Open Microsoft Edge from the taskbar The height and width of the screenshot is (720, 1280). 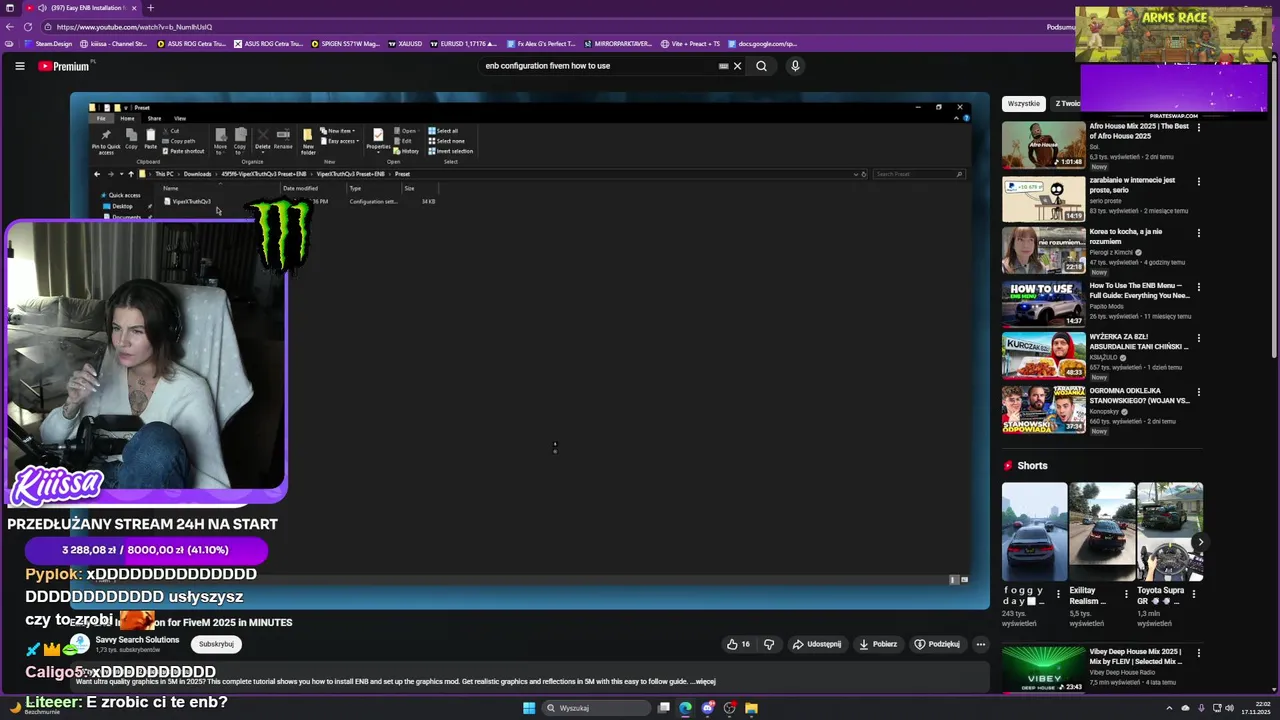point(685,708)
